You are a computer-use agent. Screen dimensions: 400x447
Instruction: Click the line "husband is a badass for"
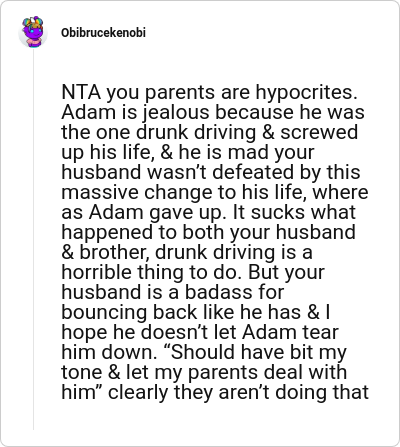173,292
